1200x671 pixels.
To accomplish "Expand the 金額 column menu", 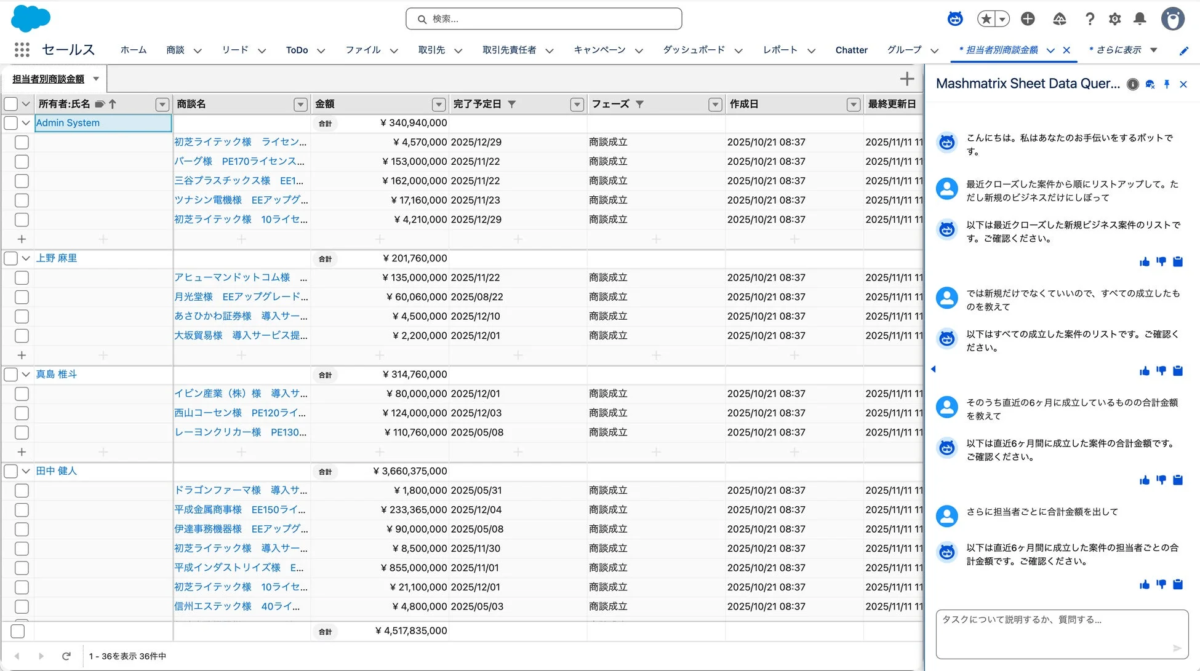I will point(439,103).
